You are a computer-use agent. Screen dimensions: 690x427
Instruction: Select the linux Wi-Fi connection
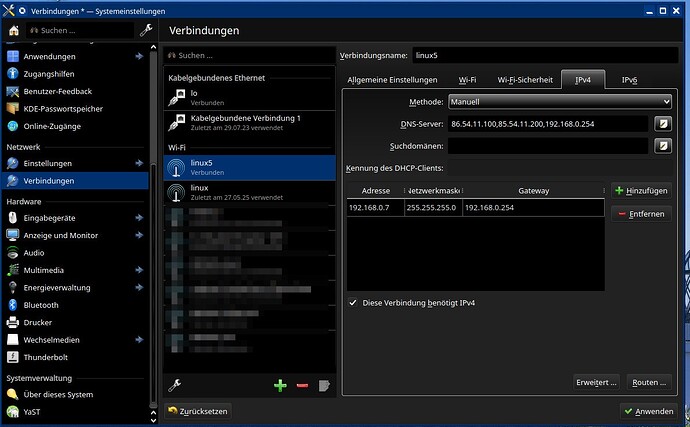[x=250, y=192]
